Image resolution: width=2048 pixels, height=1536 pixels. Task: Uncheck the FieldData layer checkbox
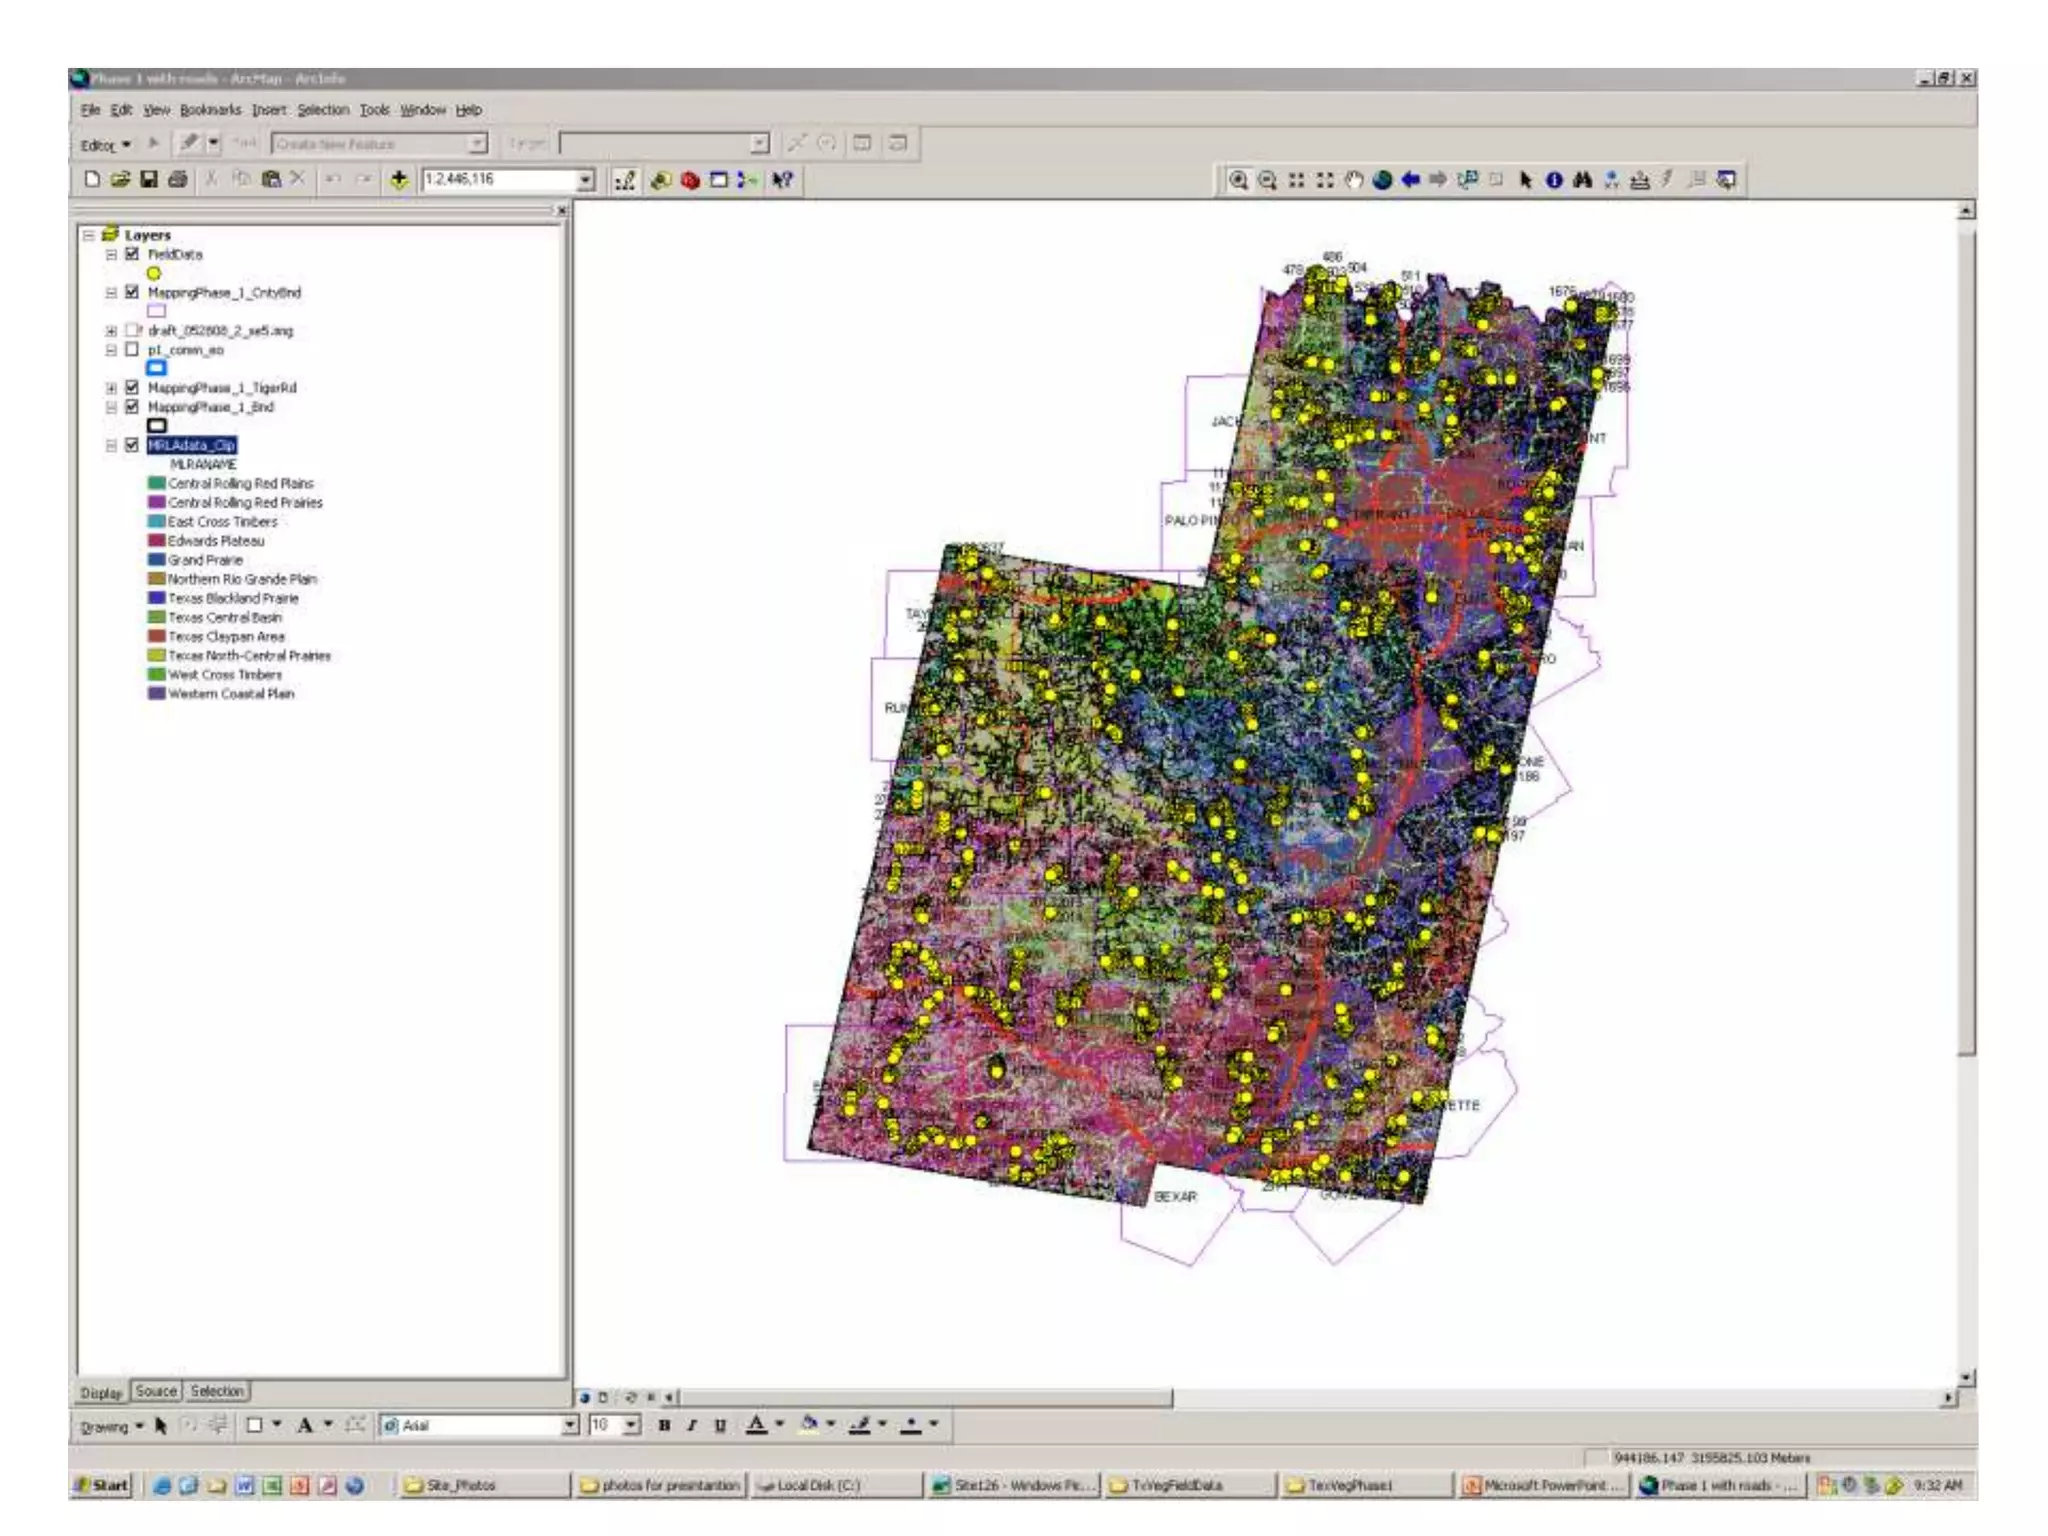[132, 254]
